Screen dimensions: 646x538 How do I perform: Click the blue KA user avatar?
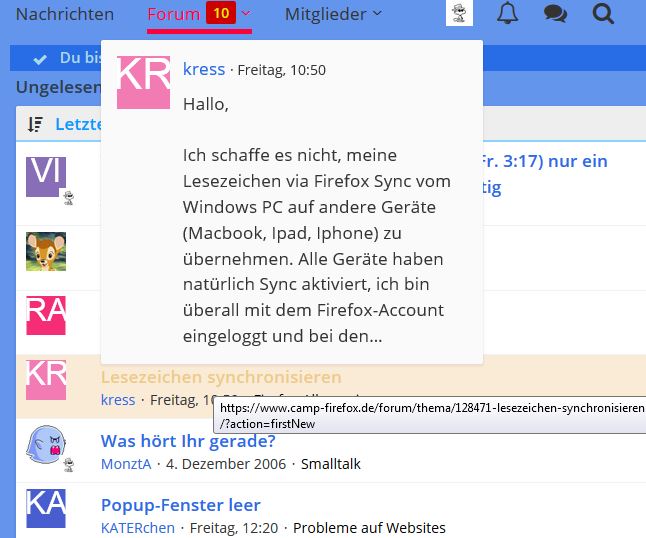coord(45,509)
